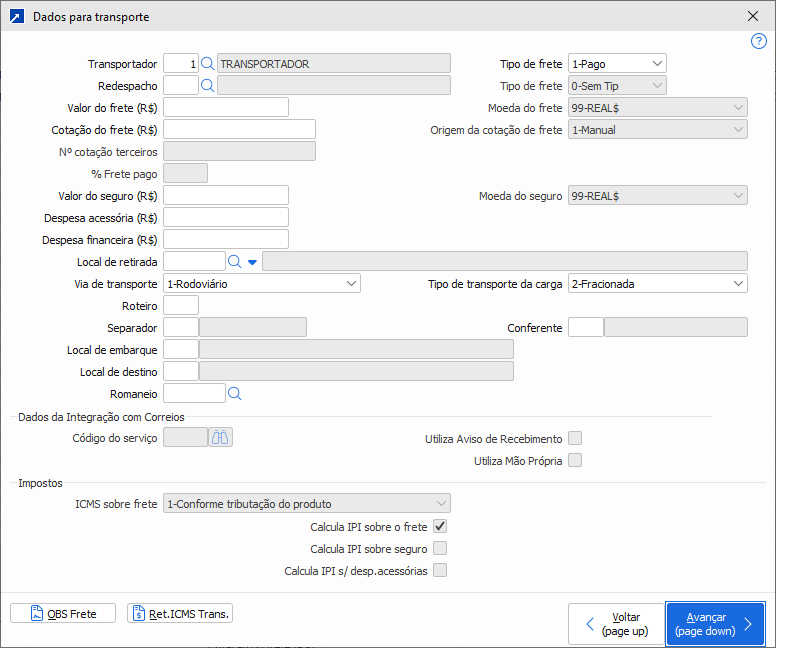Open the Tipo de frete 1-Pago dropdown

[x=617, y=63]
